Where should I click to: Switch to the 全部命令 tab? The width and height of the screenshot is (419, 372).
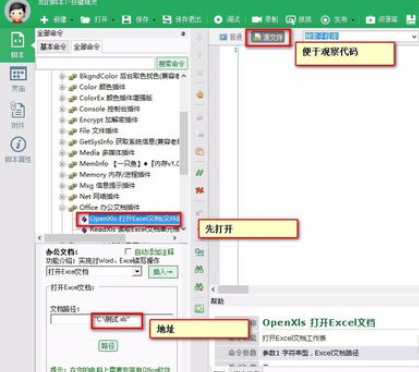coord(87,47)
